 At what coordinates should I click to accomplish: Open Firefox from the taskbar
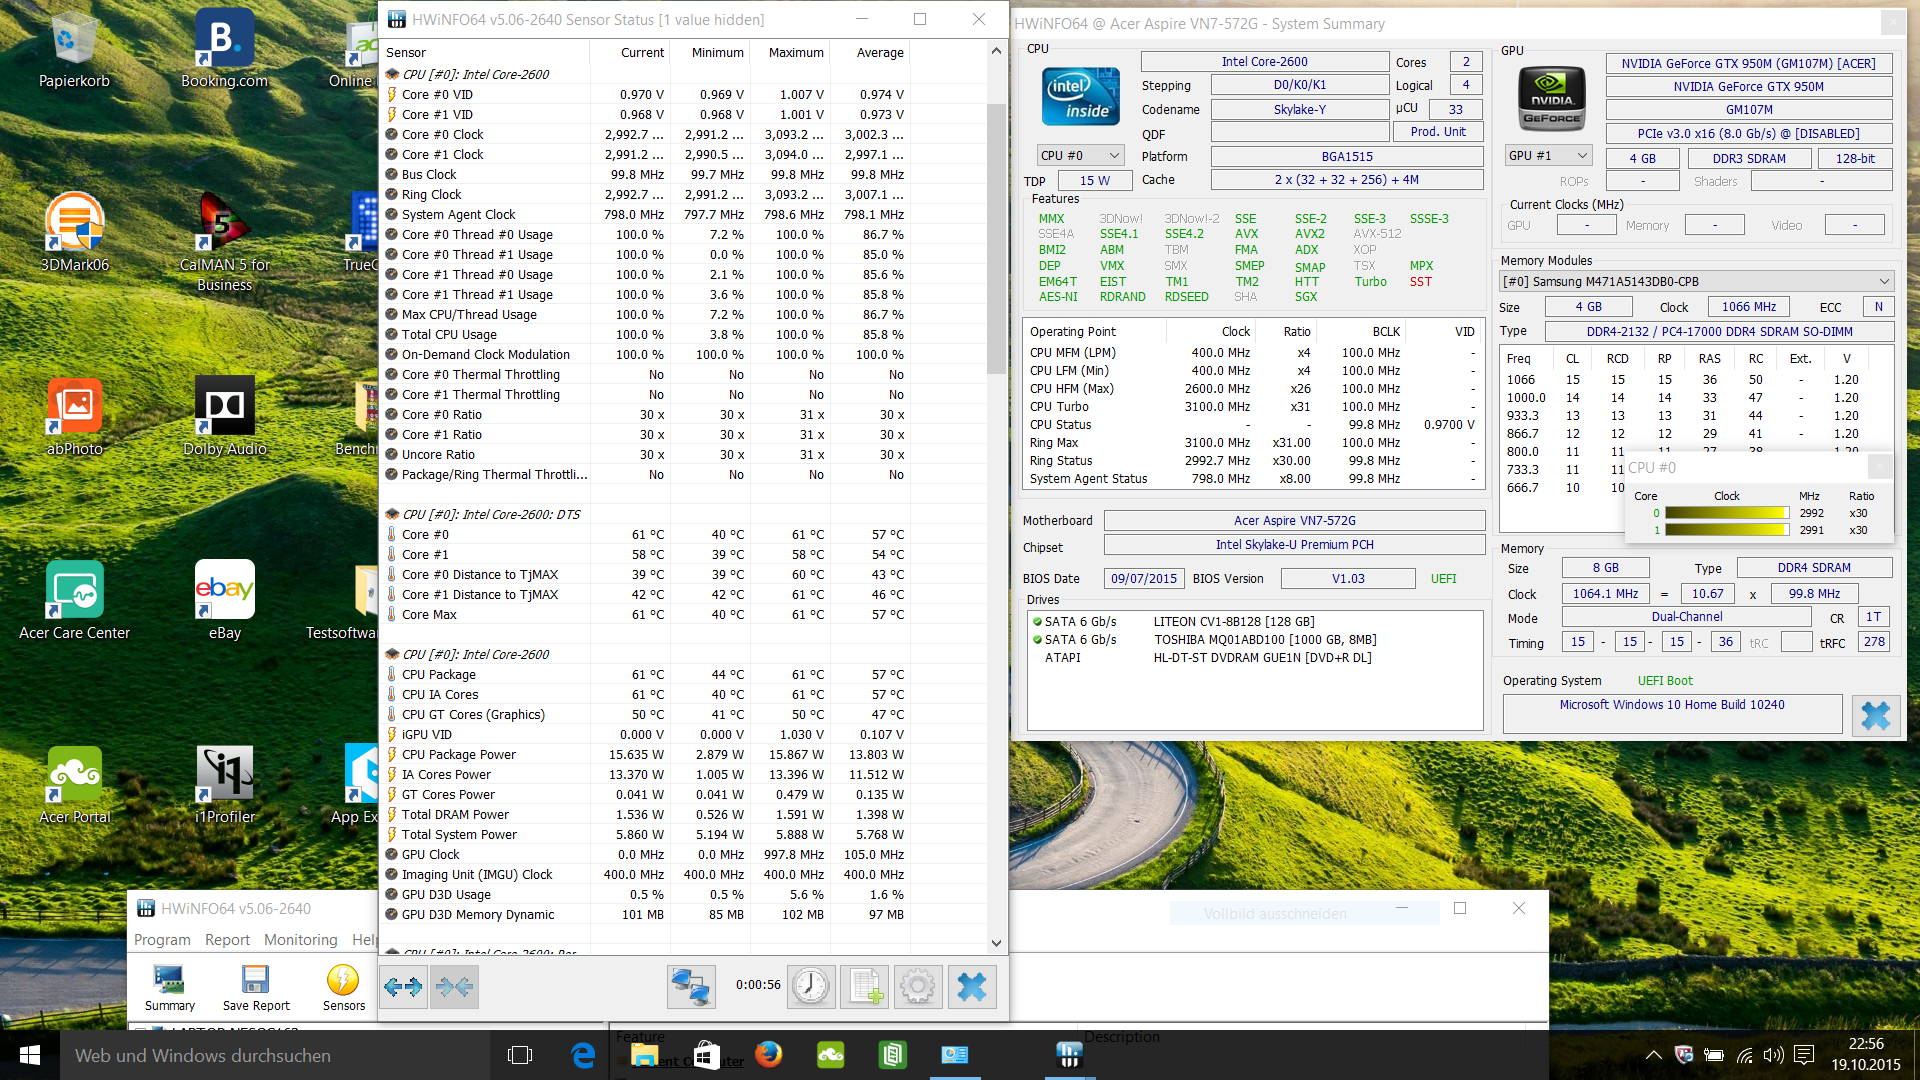tap(768, 1055)
